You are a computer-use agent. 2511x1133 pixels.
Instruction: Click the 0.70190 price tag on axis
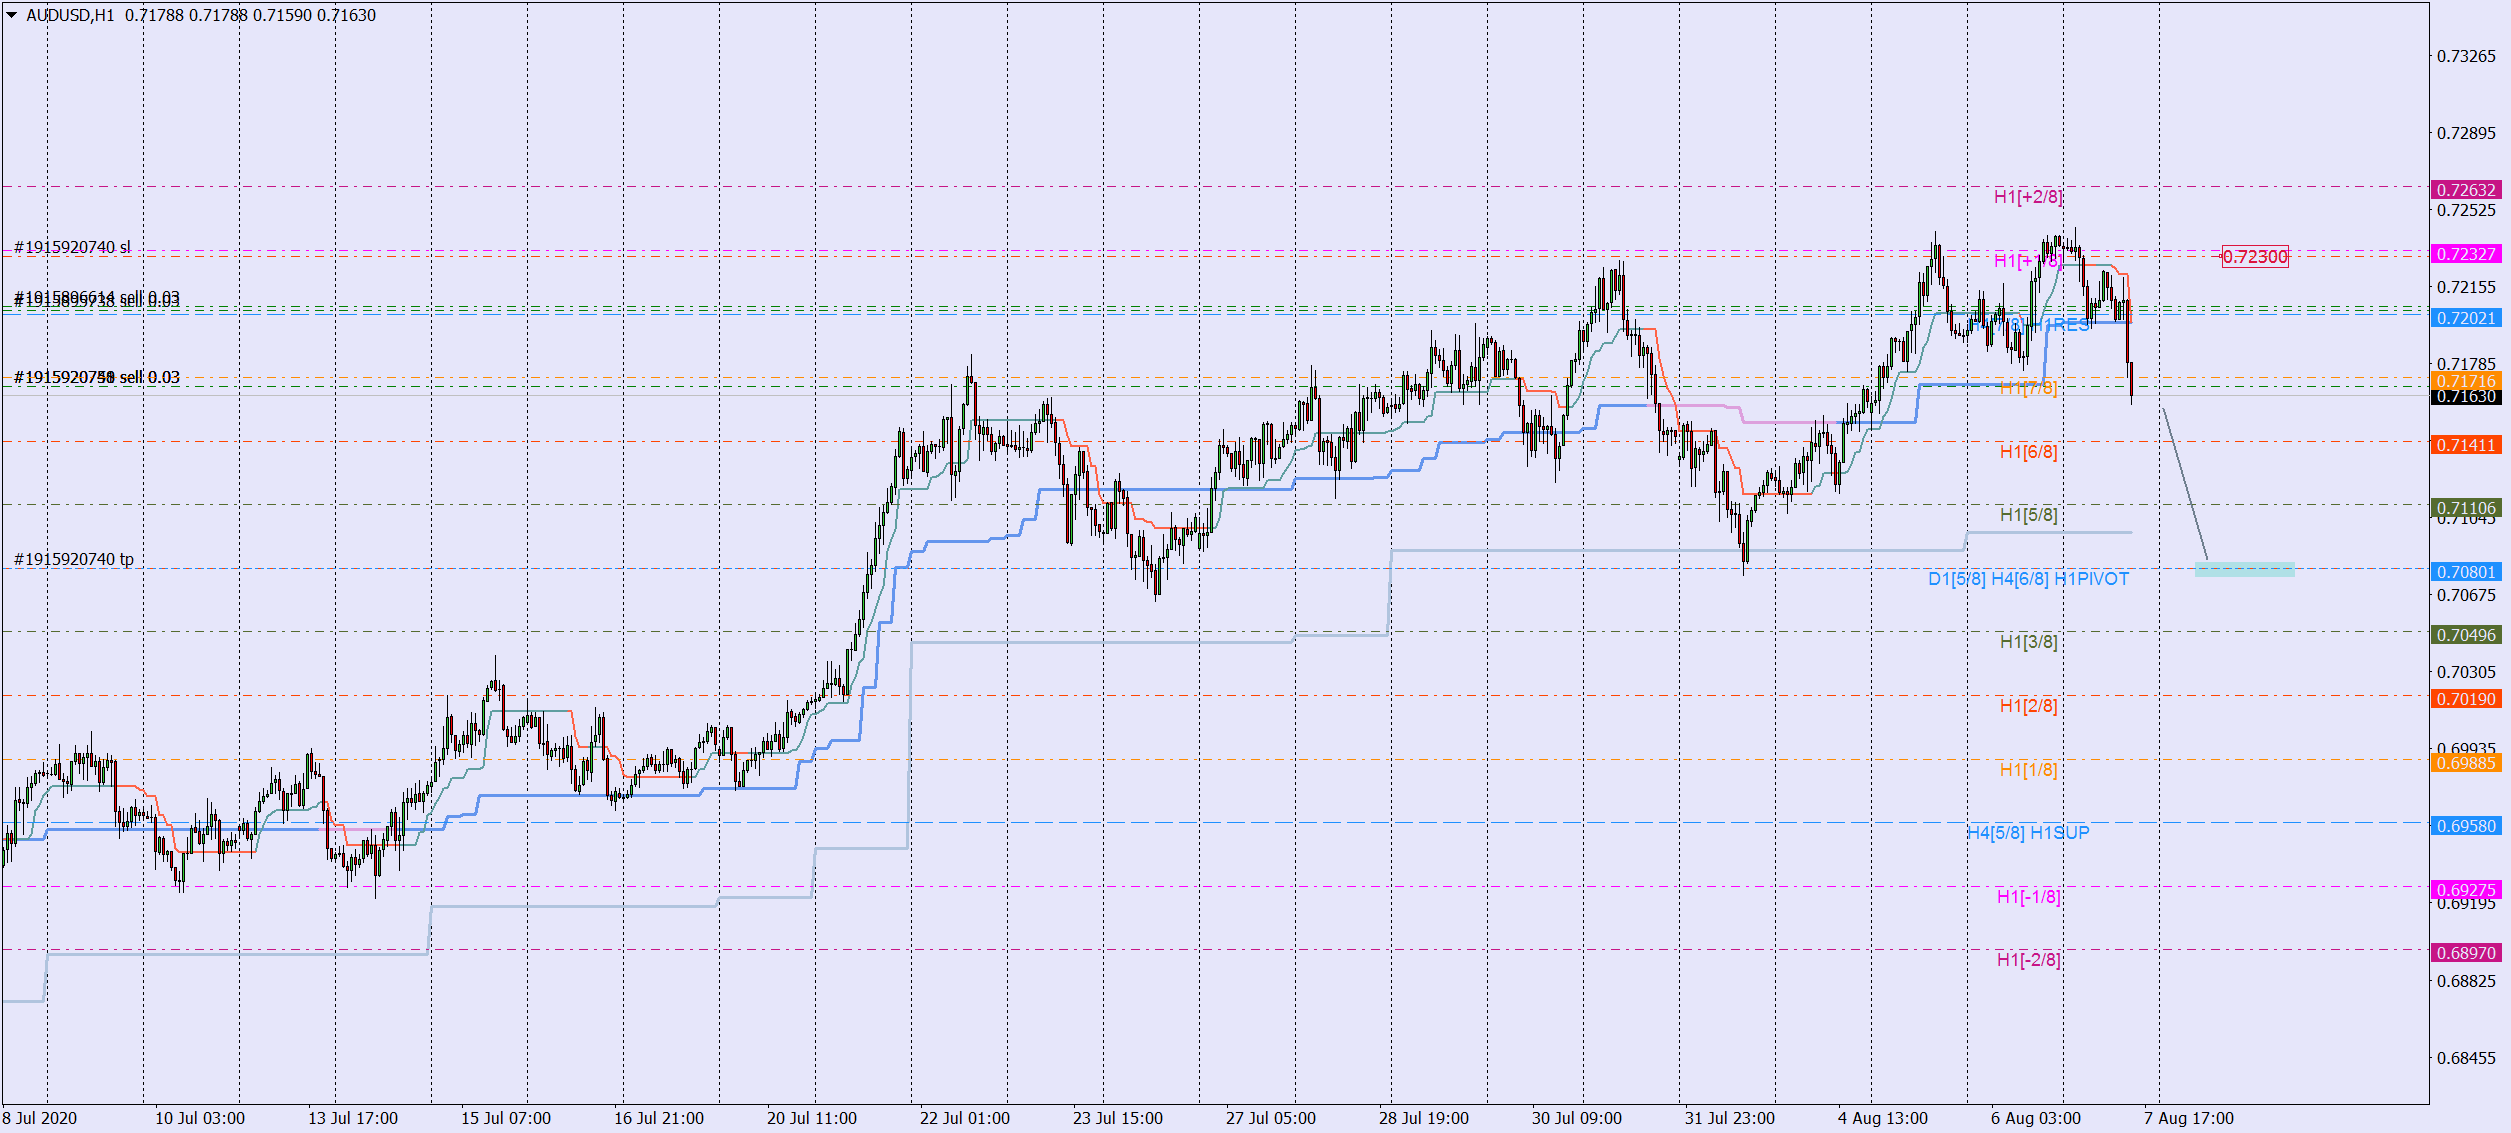[2466, 699]
